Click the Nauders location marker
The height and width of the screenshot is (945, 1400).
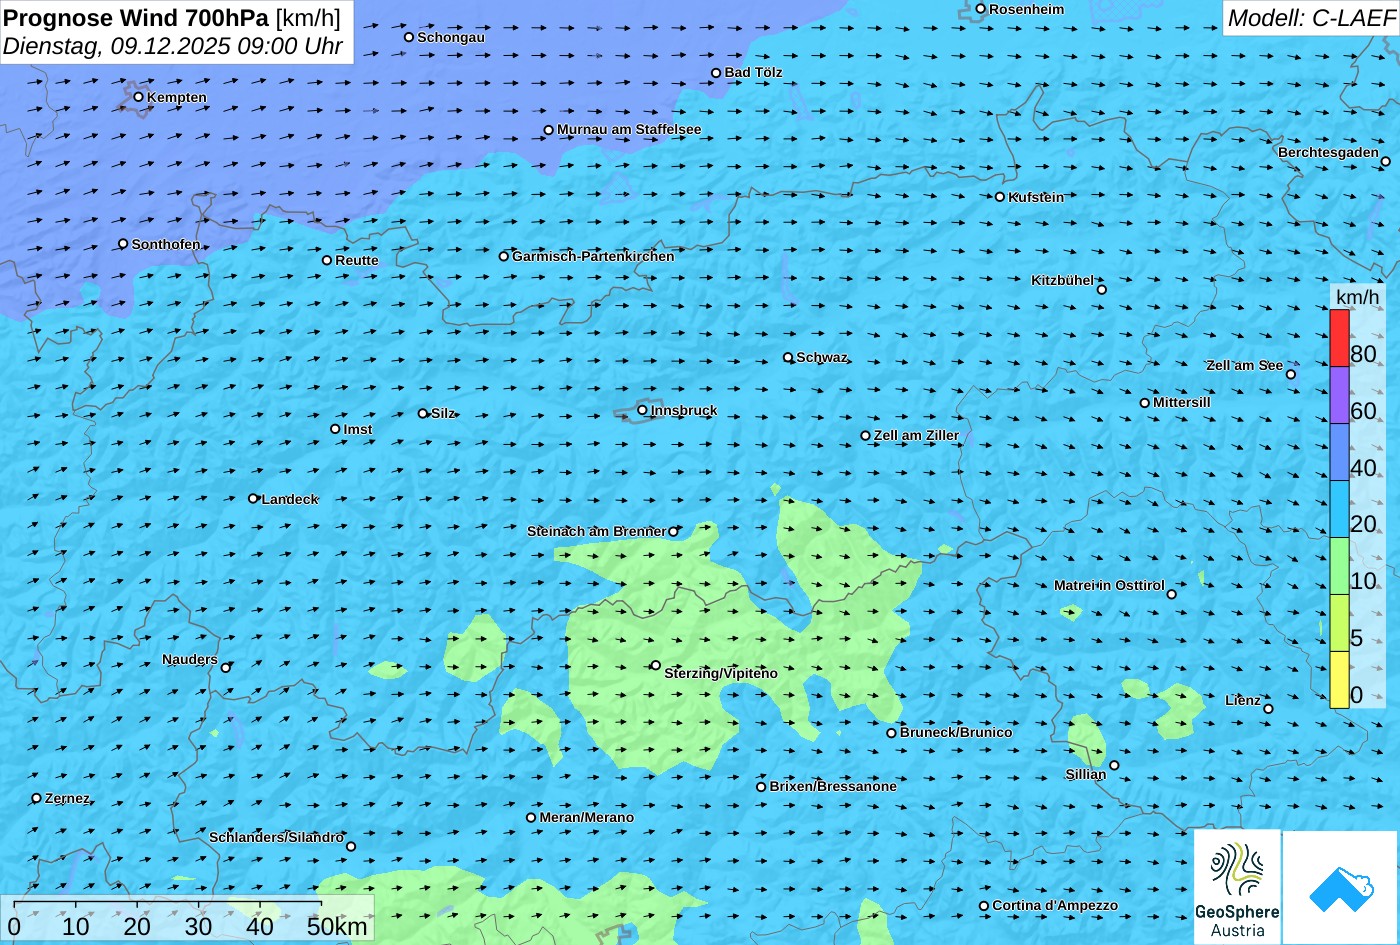(x=226, y=668)
